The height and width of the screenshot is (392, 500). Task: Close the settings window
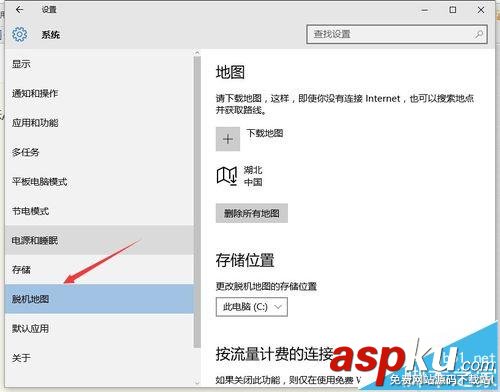[x=481, y=10]
